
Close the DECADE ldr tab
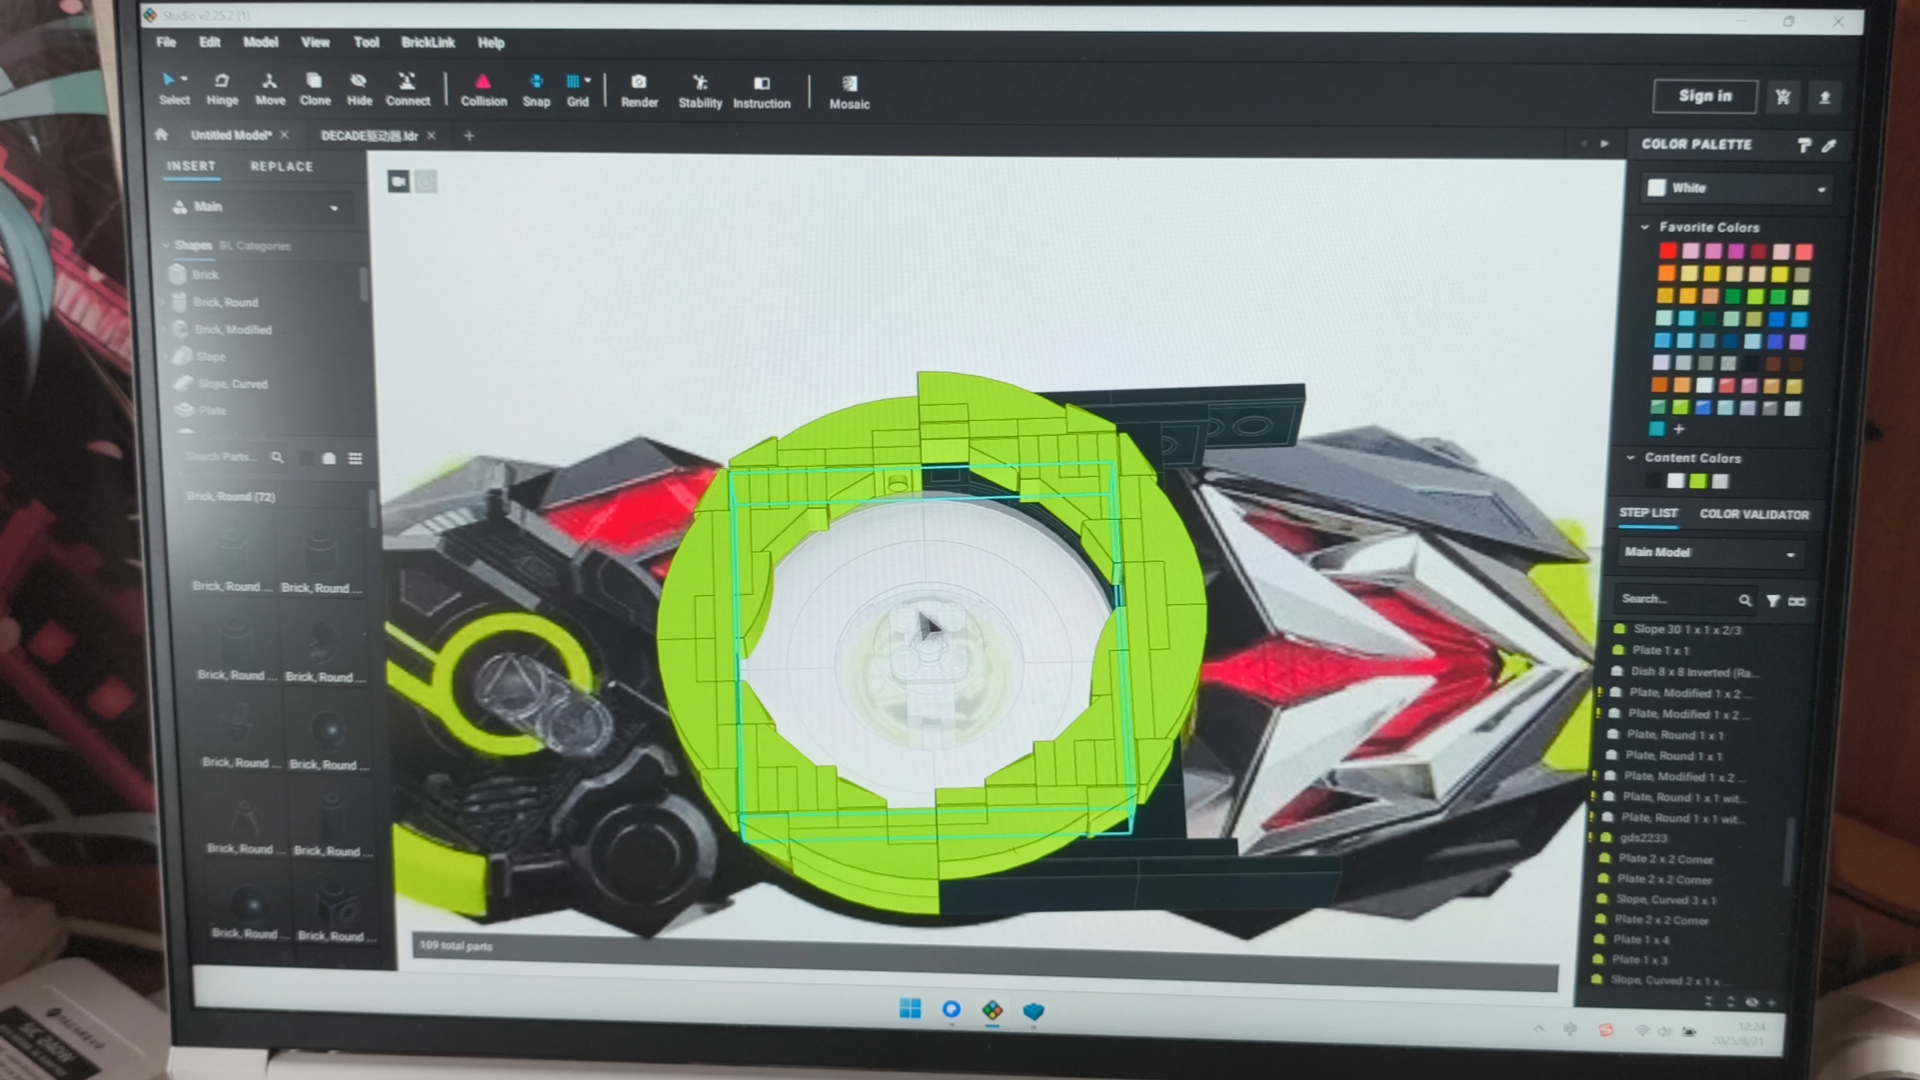tap(431, 135)
